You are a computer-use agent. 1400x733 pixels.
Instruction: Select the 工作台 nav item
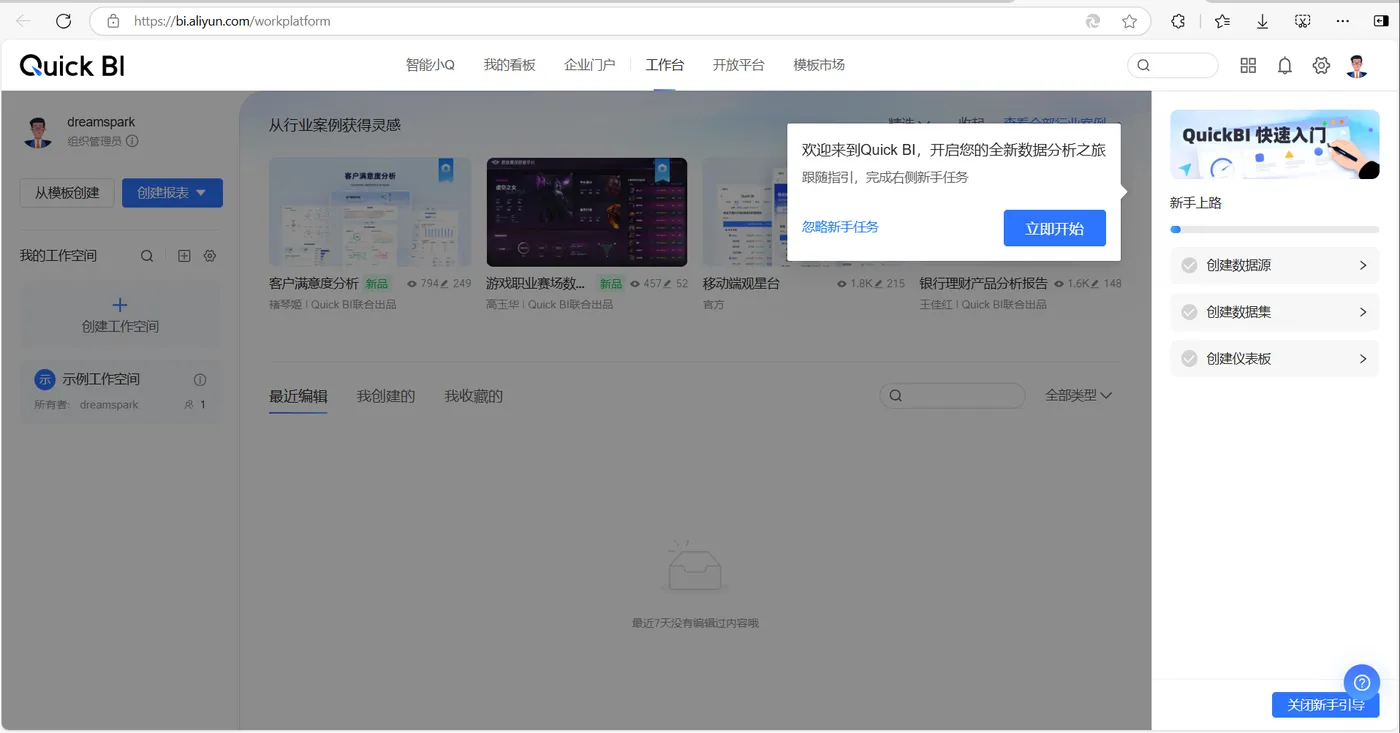665,65
